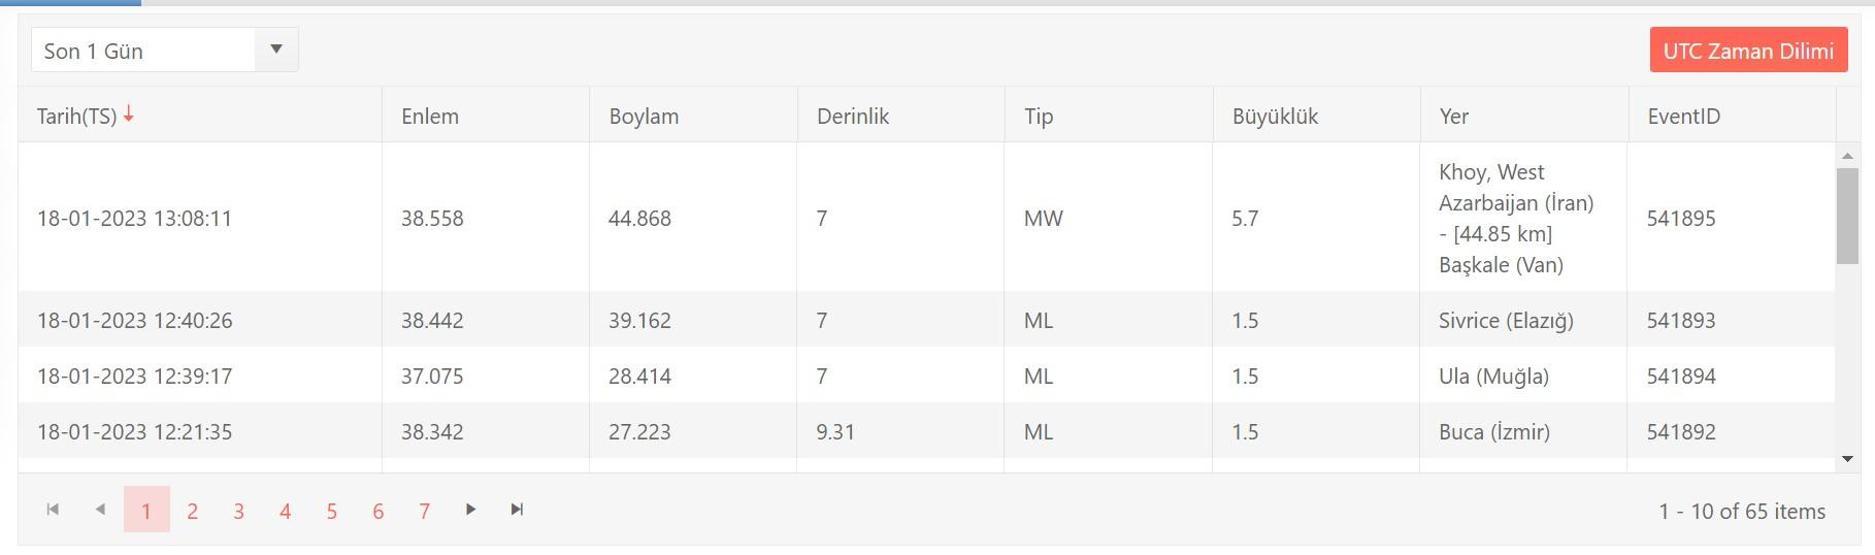Image resolution: width=1875 pixels, height=555 pixels.
Task: Select the Son 1 Gün combo box
Action: tap(165, 50)
